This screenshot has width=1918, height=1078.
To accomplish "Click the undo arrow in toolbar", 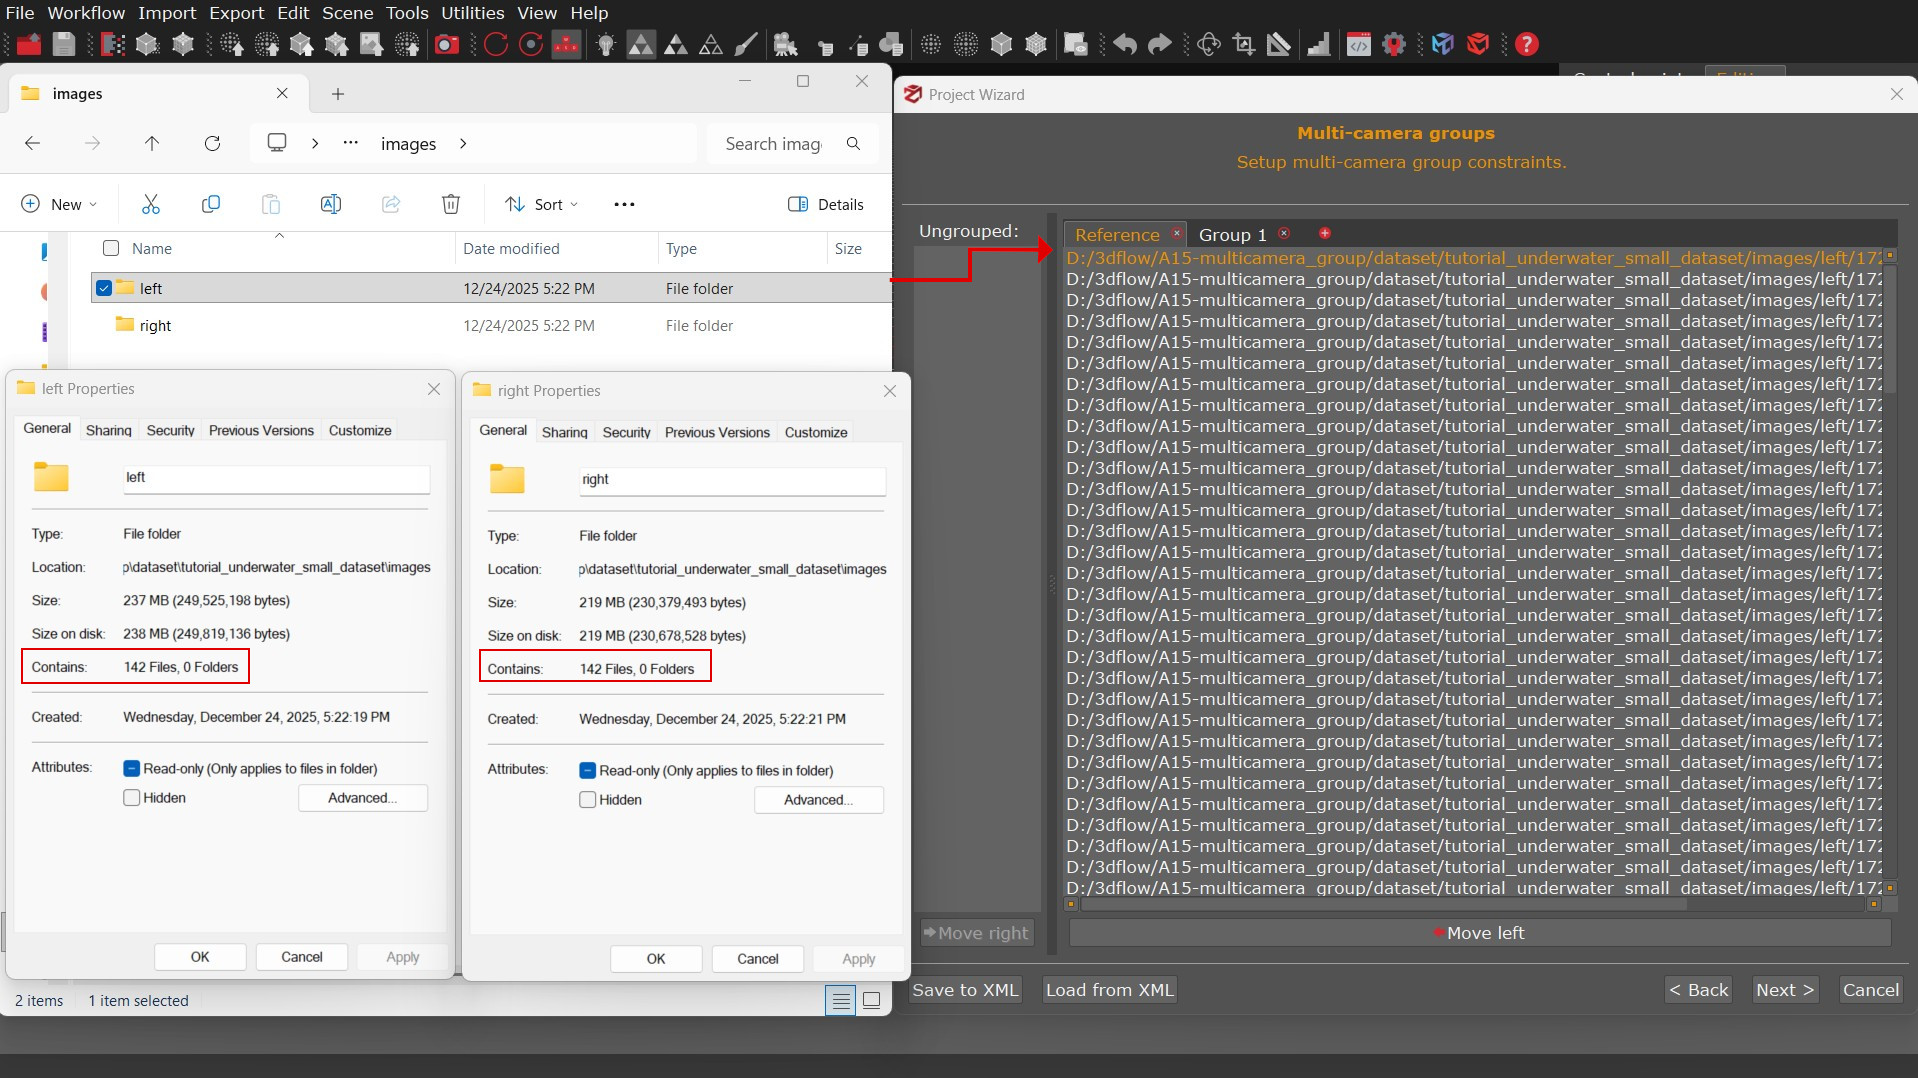I will pyautogui.click(x=1125, y=44).
